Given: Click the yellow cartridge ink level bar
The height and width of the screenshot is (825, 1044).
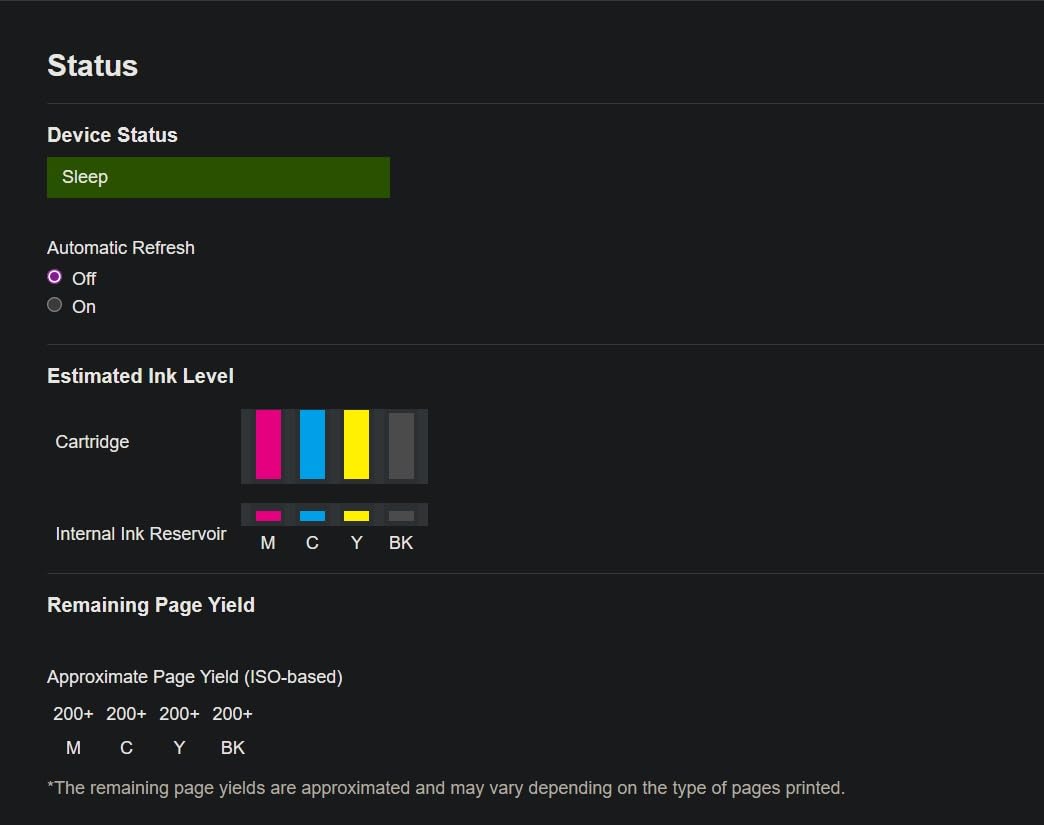Looking at the screenshot, I should click(356, 445).
